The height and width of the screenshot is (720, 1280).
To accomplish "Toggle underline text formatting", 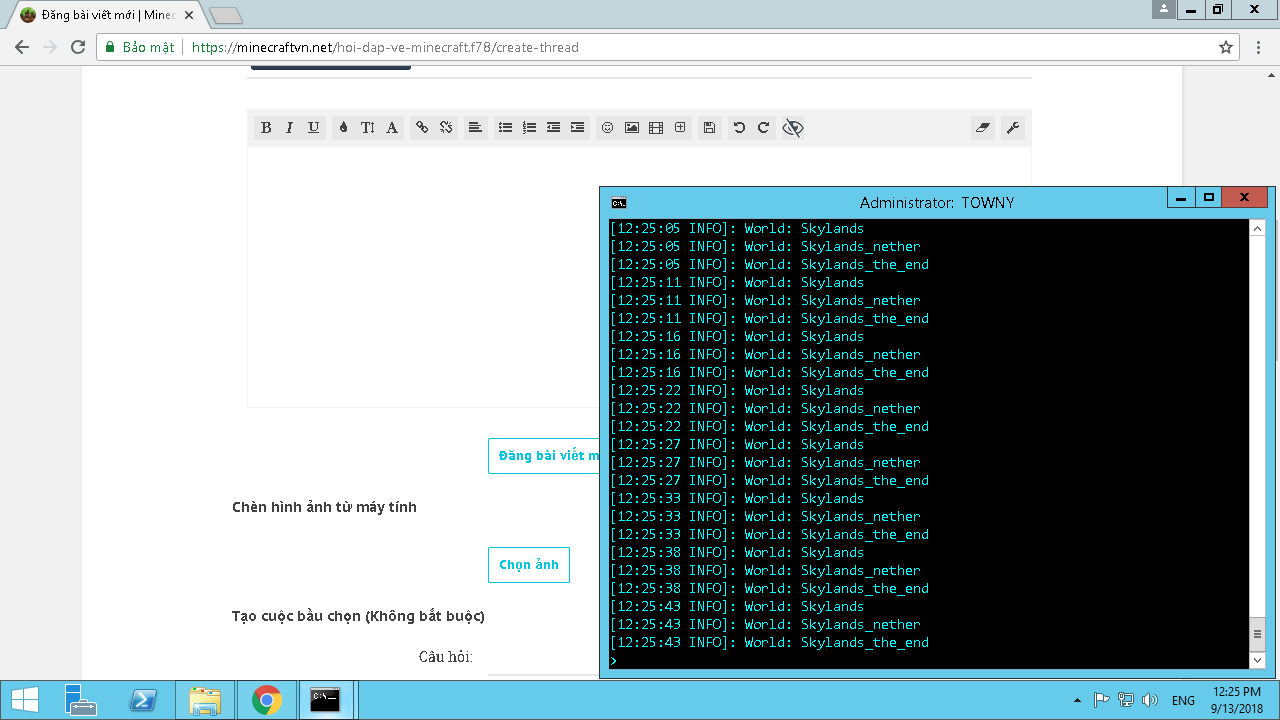I will (x=314, y=128).
